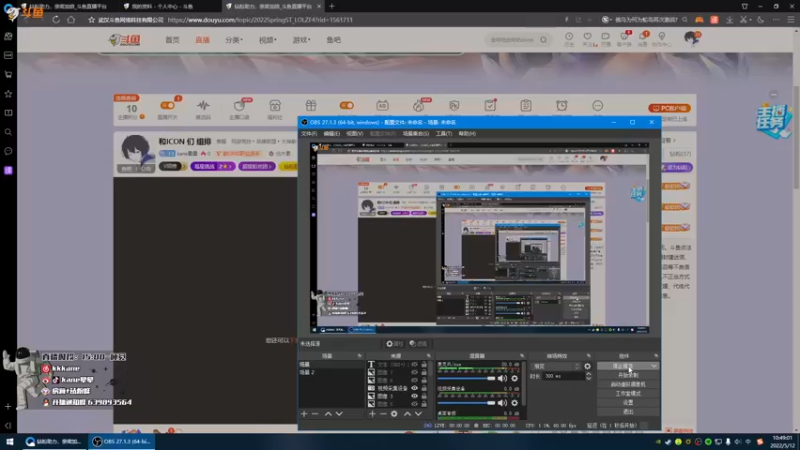
Task: Open OBS 工具(T) menu
Action: coord(444,134)
